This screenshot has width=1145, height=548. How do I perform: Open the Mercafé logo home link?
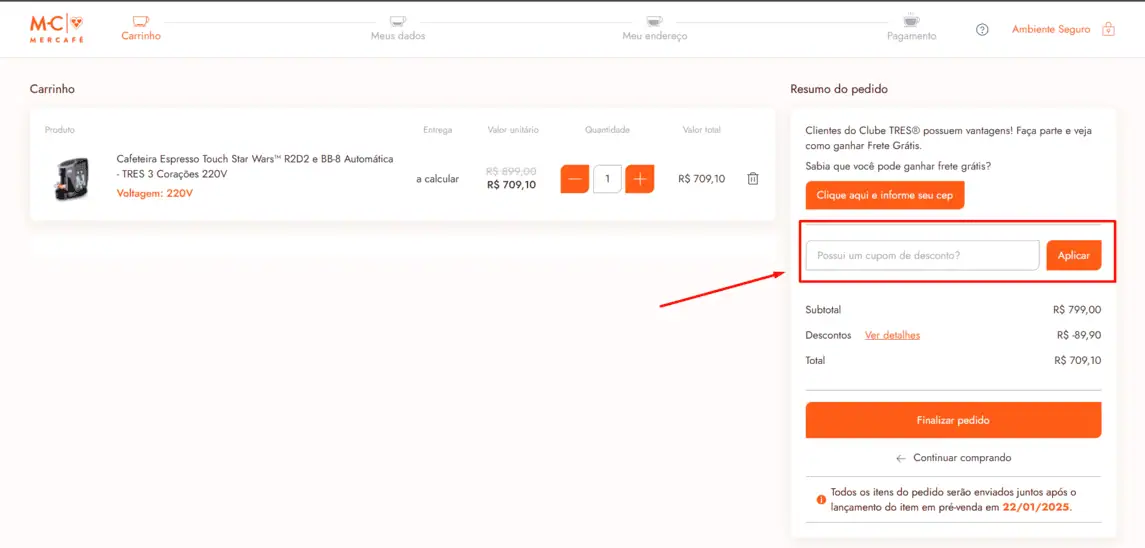click(56, 28)
